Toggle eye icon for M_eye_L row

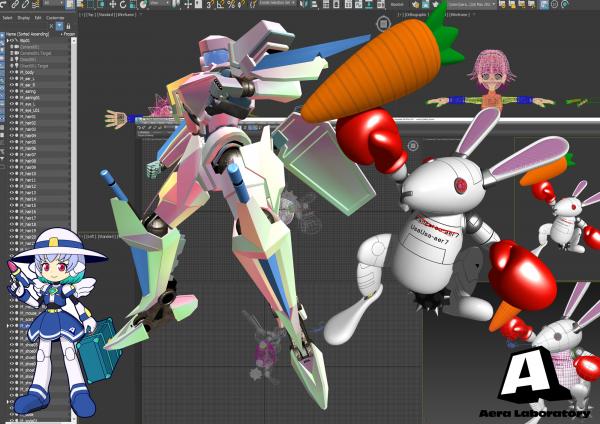click(x=11, y=104)
